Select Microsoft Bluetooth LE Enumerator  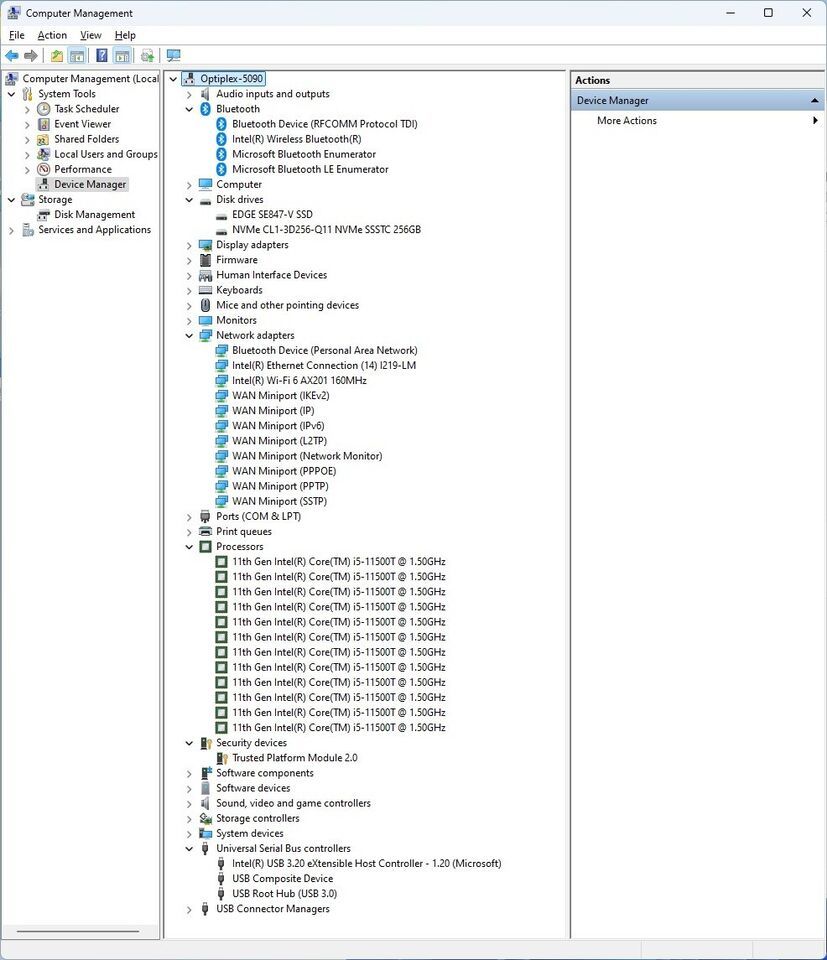[x=310, y=170]
